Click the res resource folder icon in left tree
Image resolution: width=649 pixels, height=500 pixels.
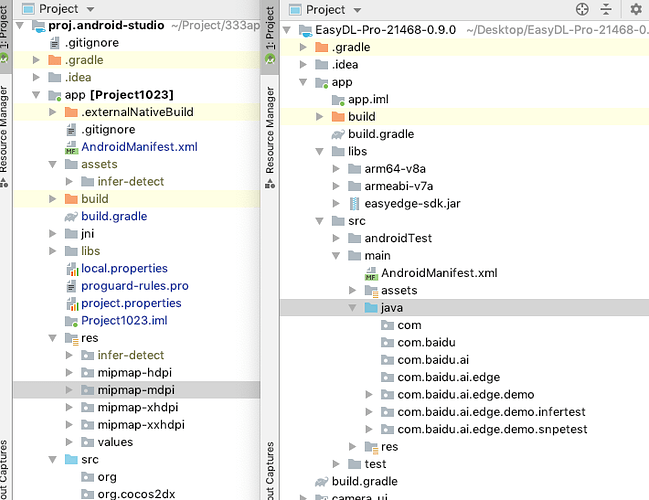(72, 339)
